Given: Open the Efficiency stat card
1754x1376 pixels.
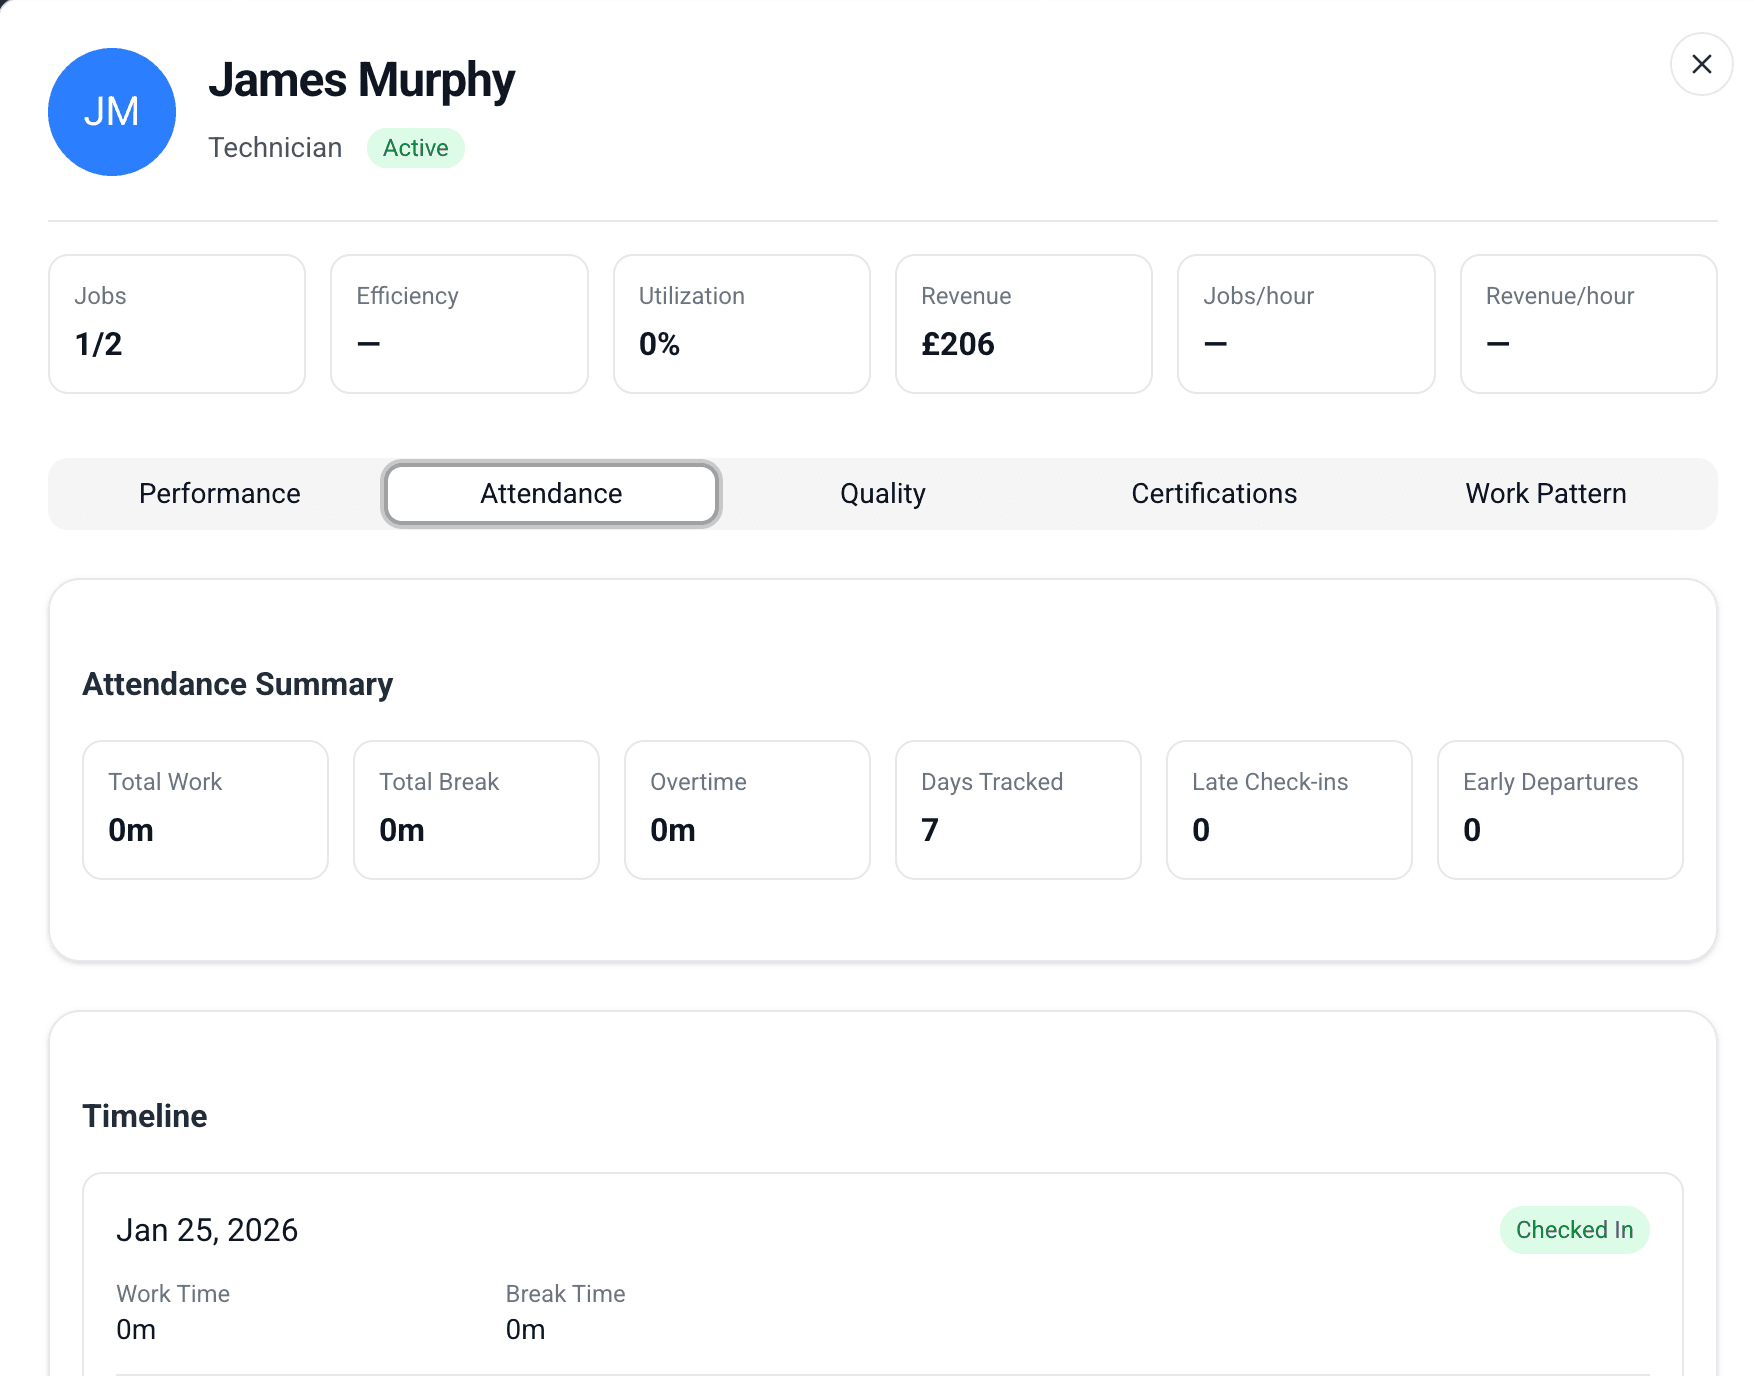Looking at the screenshot, I should pos(458,323).
